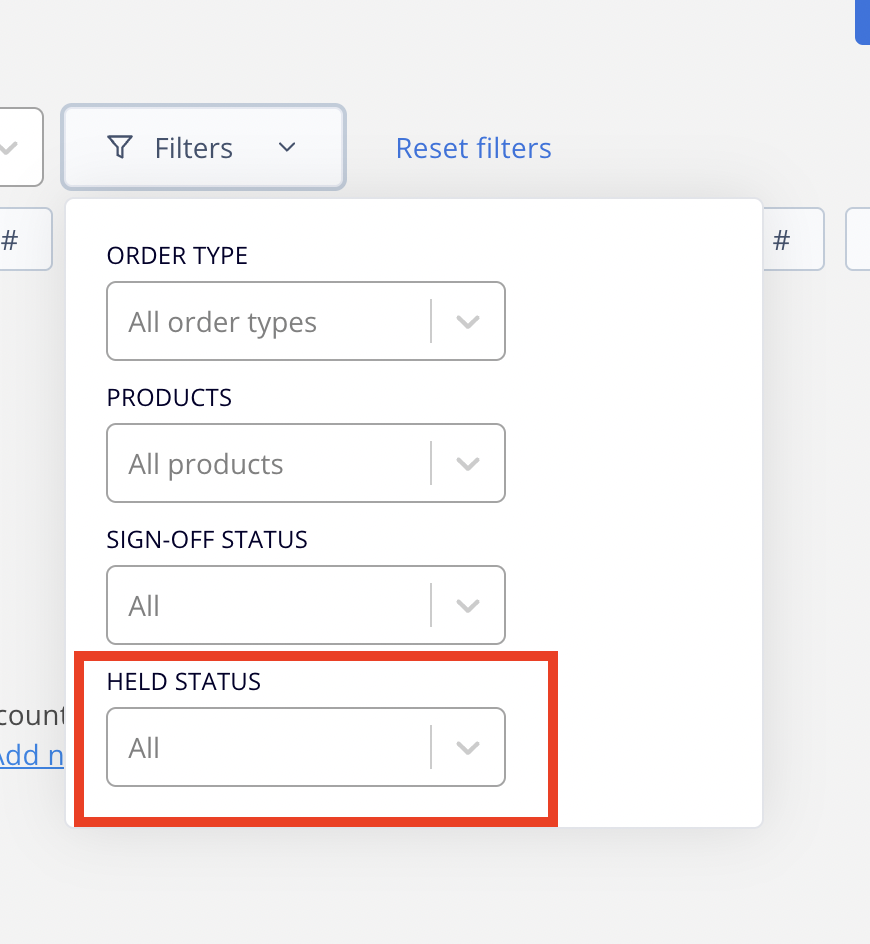Click chevron arrow in Order Type select
Viewport: 870px width, 944px height.
coord(468,322)
